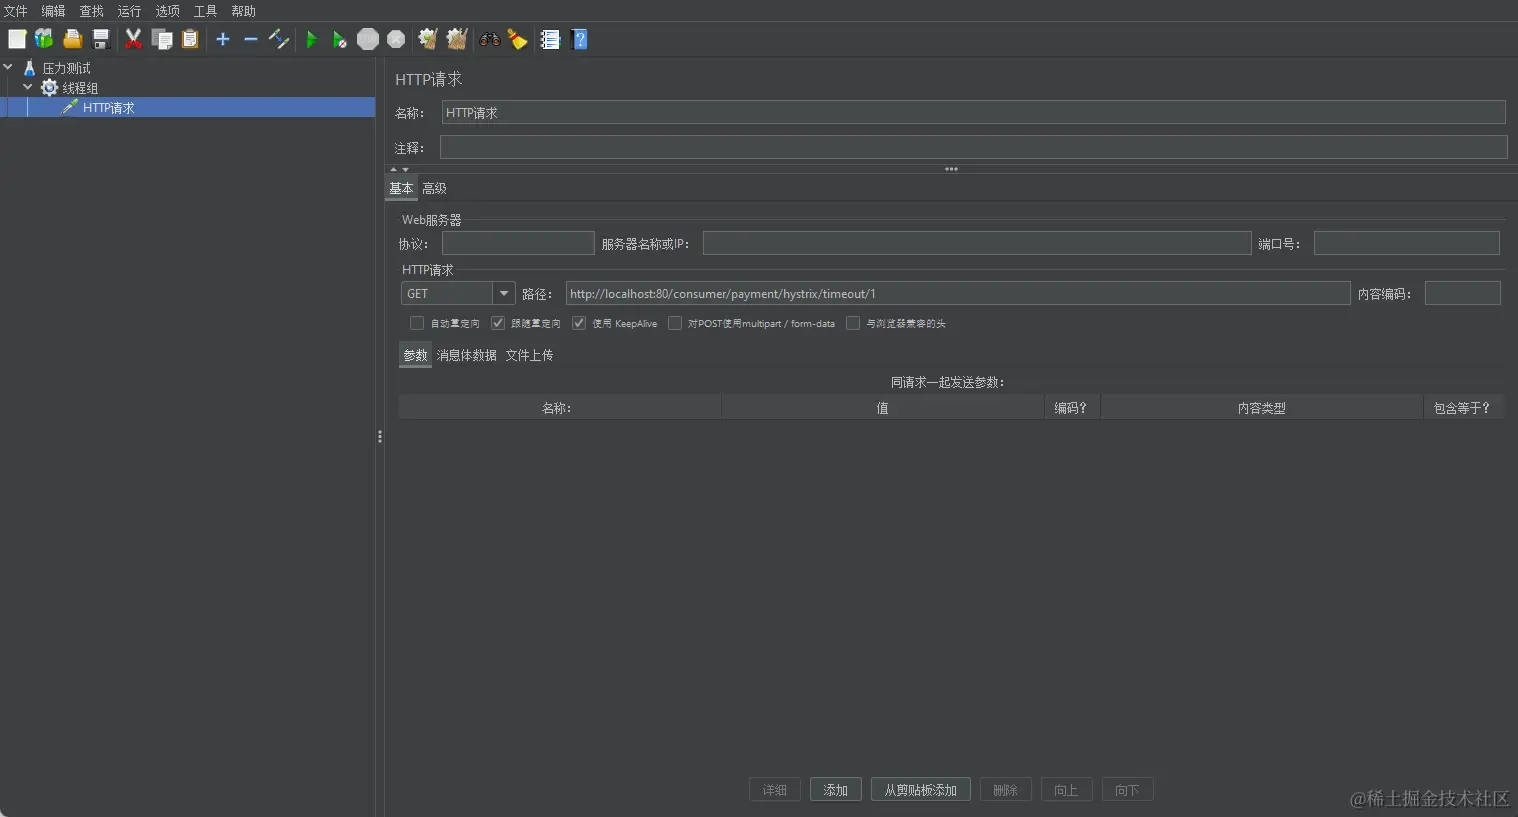Open the 工具 menu
1518x817 pixels.
coord(206,11)
